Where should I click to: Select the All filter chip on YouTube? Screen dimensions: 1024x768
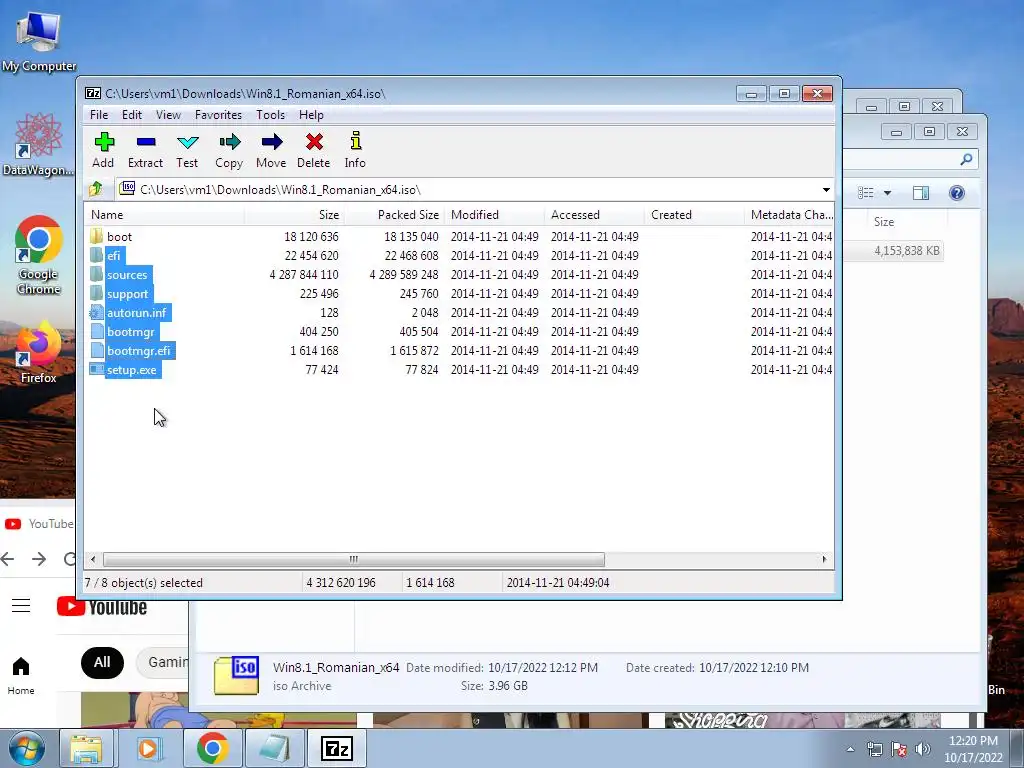pos(102,662)
